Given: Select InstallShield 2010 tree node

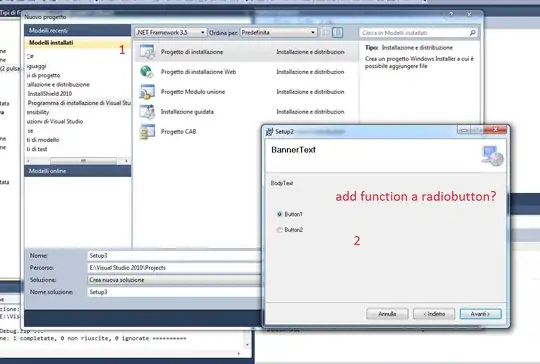Looking at the screenshot, I should 50,94.
